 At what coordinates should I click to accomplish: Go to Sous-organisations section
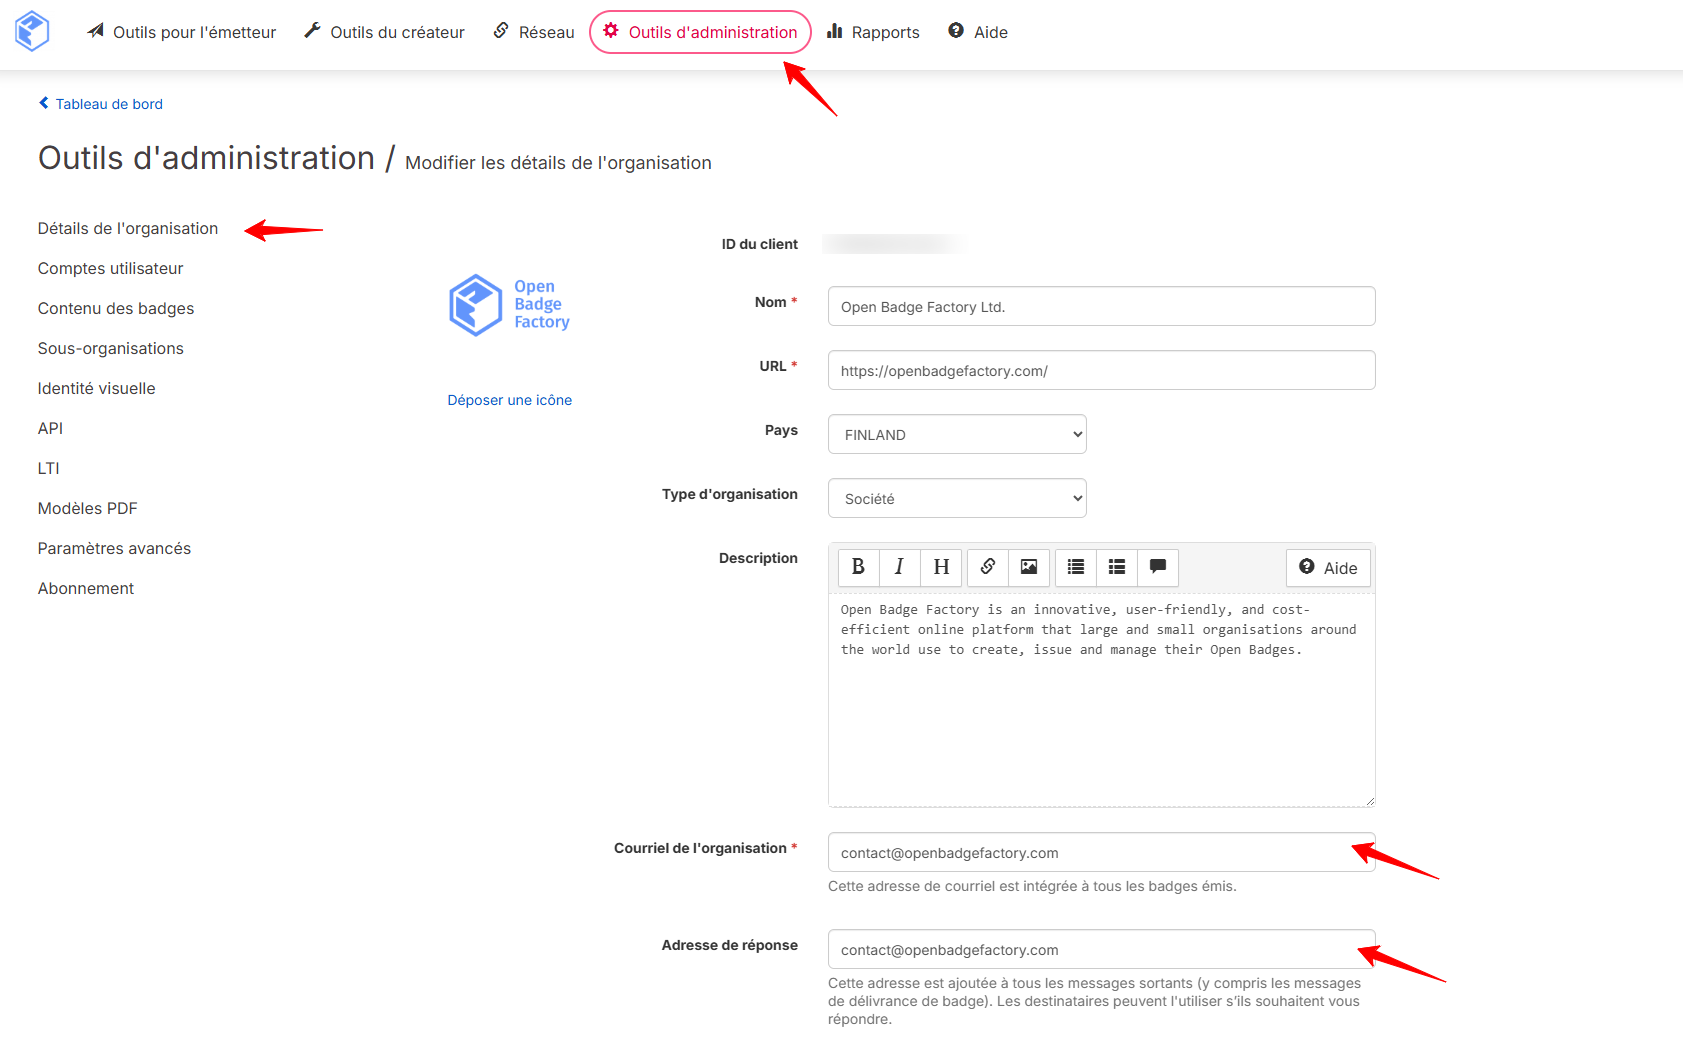(111, 348)
